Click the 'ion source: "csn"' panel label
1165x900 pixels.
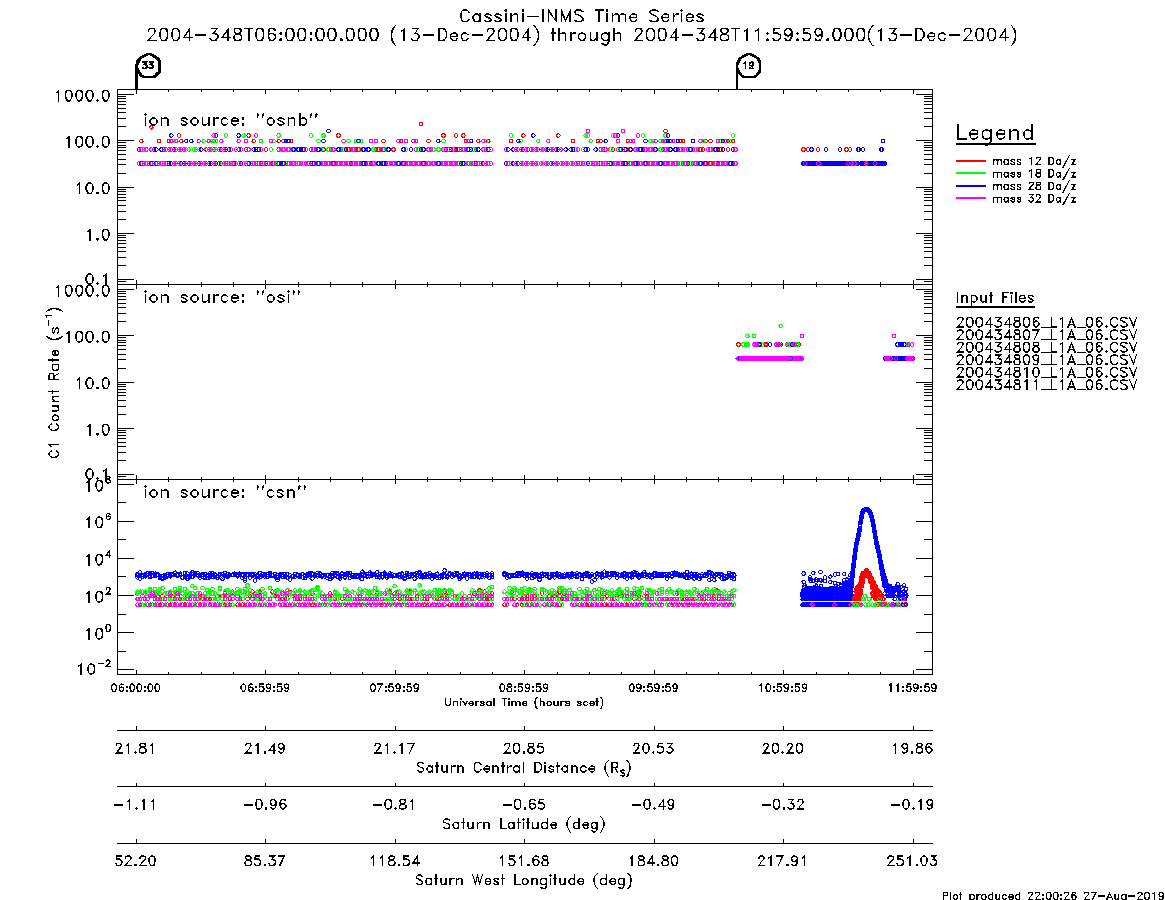225,492
